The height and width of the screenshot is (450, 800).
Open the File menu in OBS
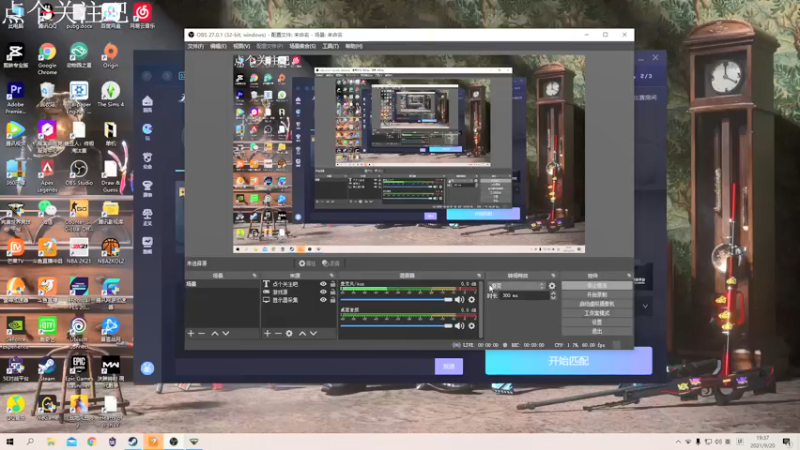click(x=195, y=46)
